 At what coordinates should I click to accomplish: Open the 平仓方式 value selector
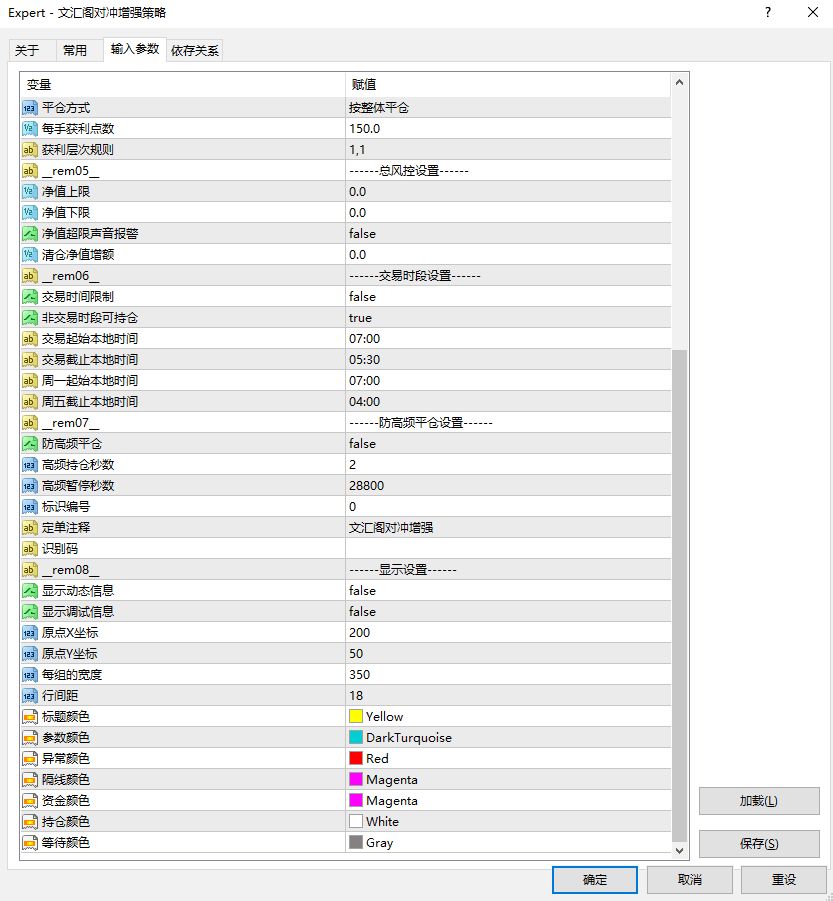(x=500, y=107)
